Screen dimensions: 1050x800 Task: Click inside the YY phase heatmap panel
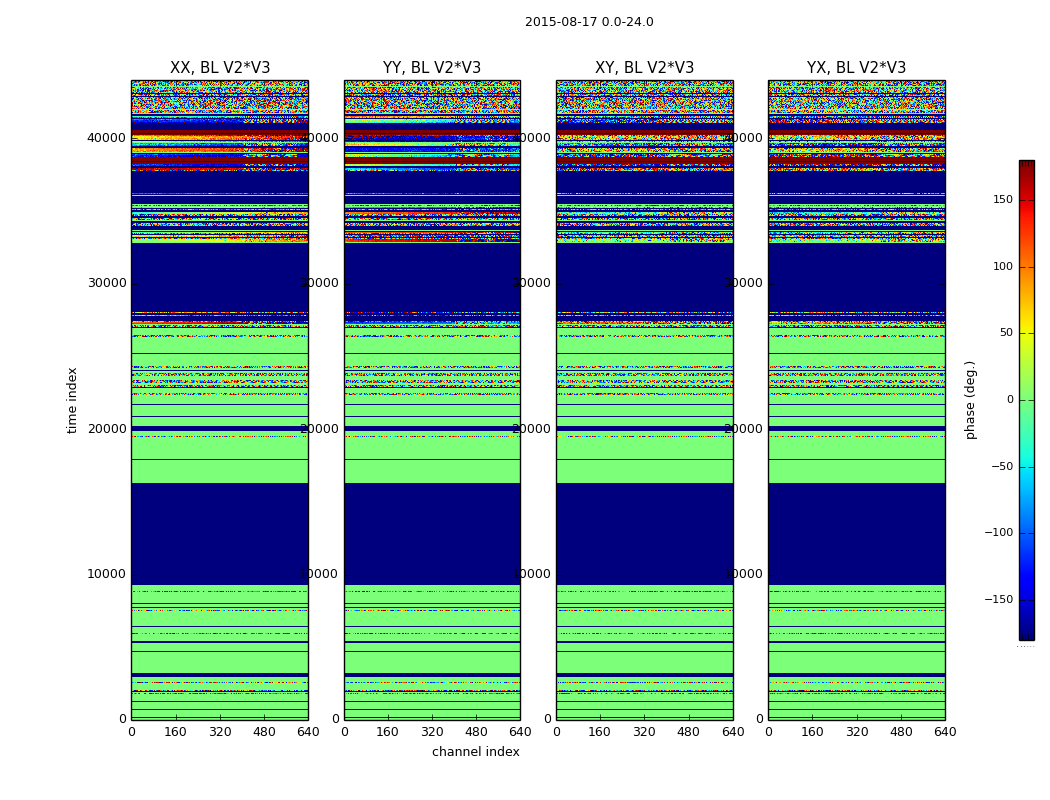[x=432, y=400]
